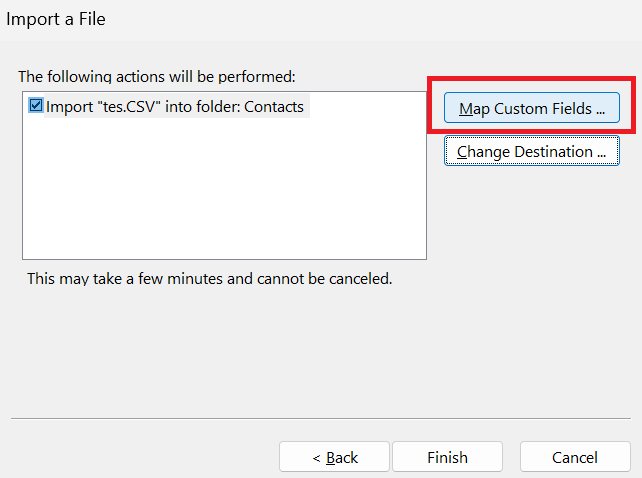Click the Change Destination button

coord(532,152)
